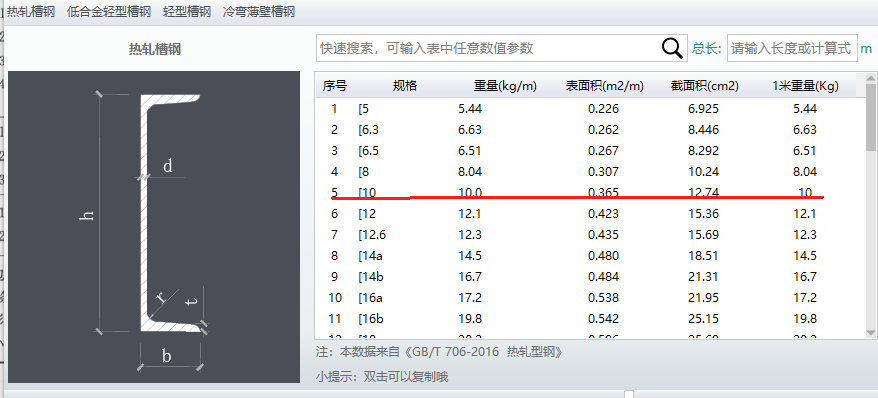Click the 总长 length input field
Viewport: 878px width, 398px height.
pos(792,48)
